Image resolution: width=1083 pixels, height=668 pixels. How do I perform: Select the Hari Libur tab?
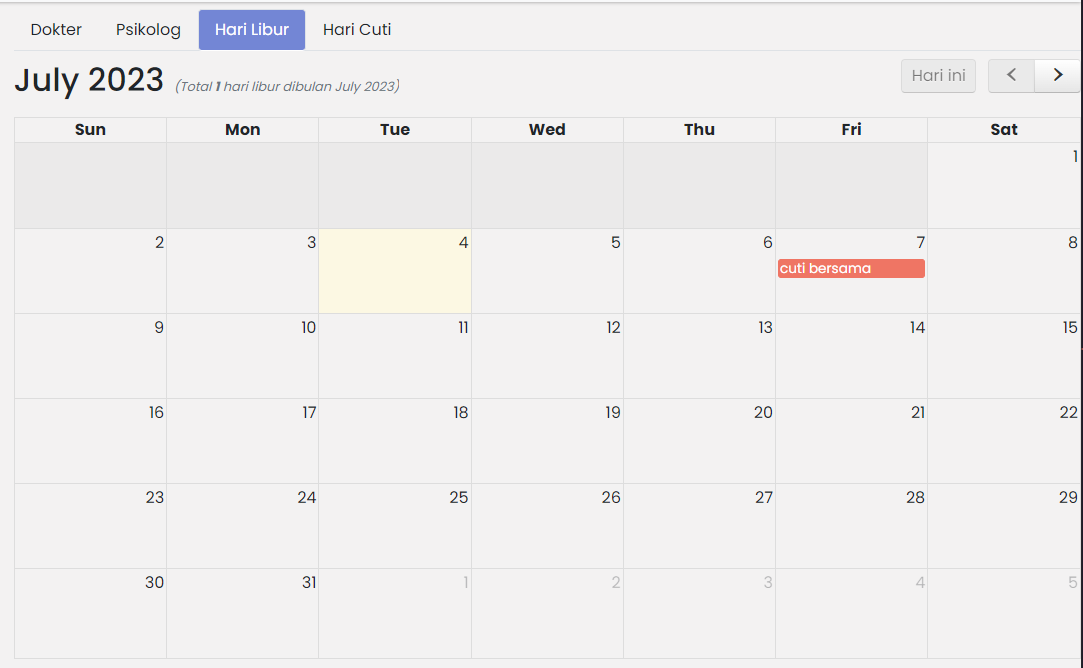251,30
